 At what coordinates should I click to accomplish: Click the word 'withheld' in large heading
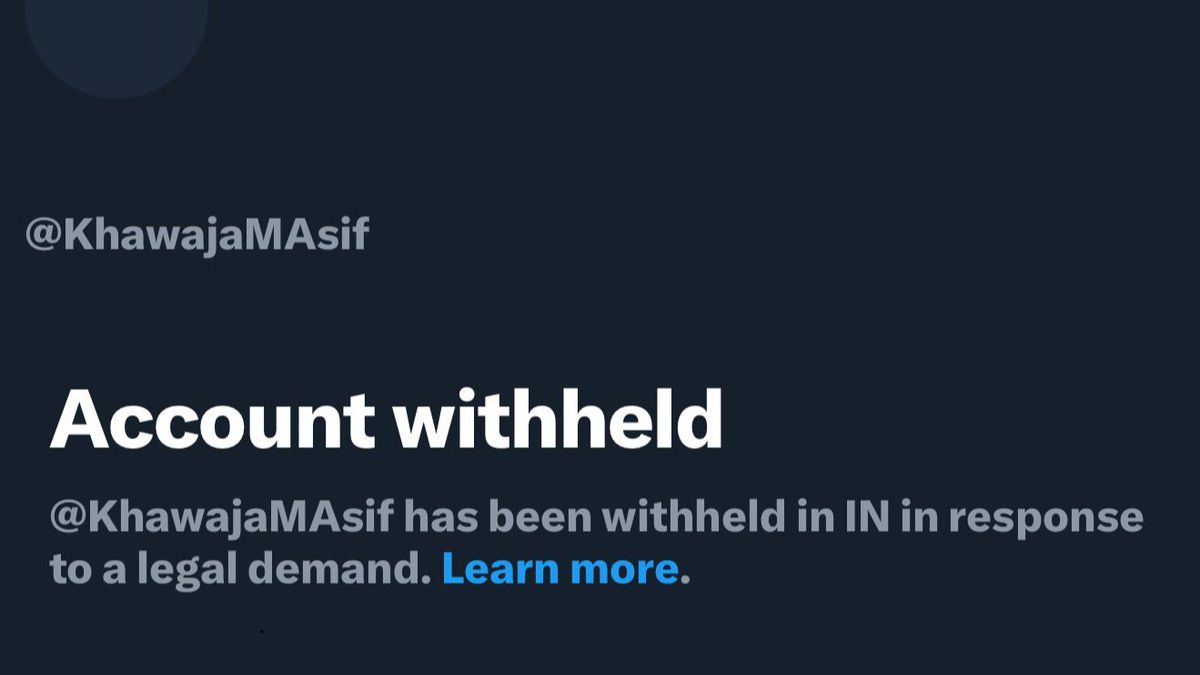558,420
